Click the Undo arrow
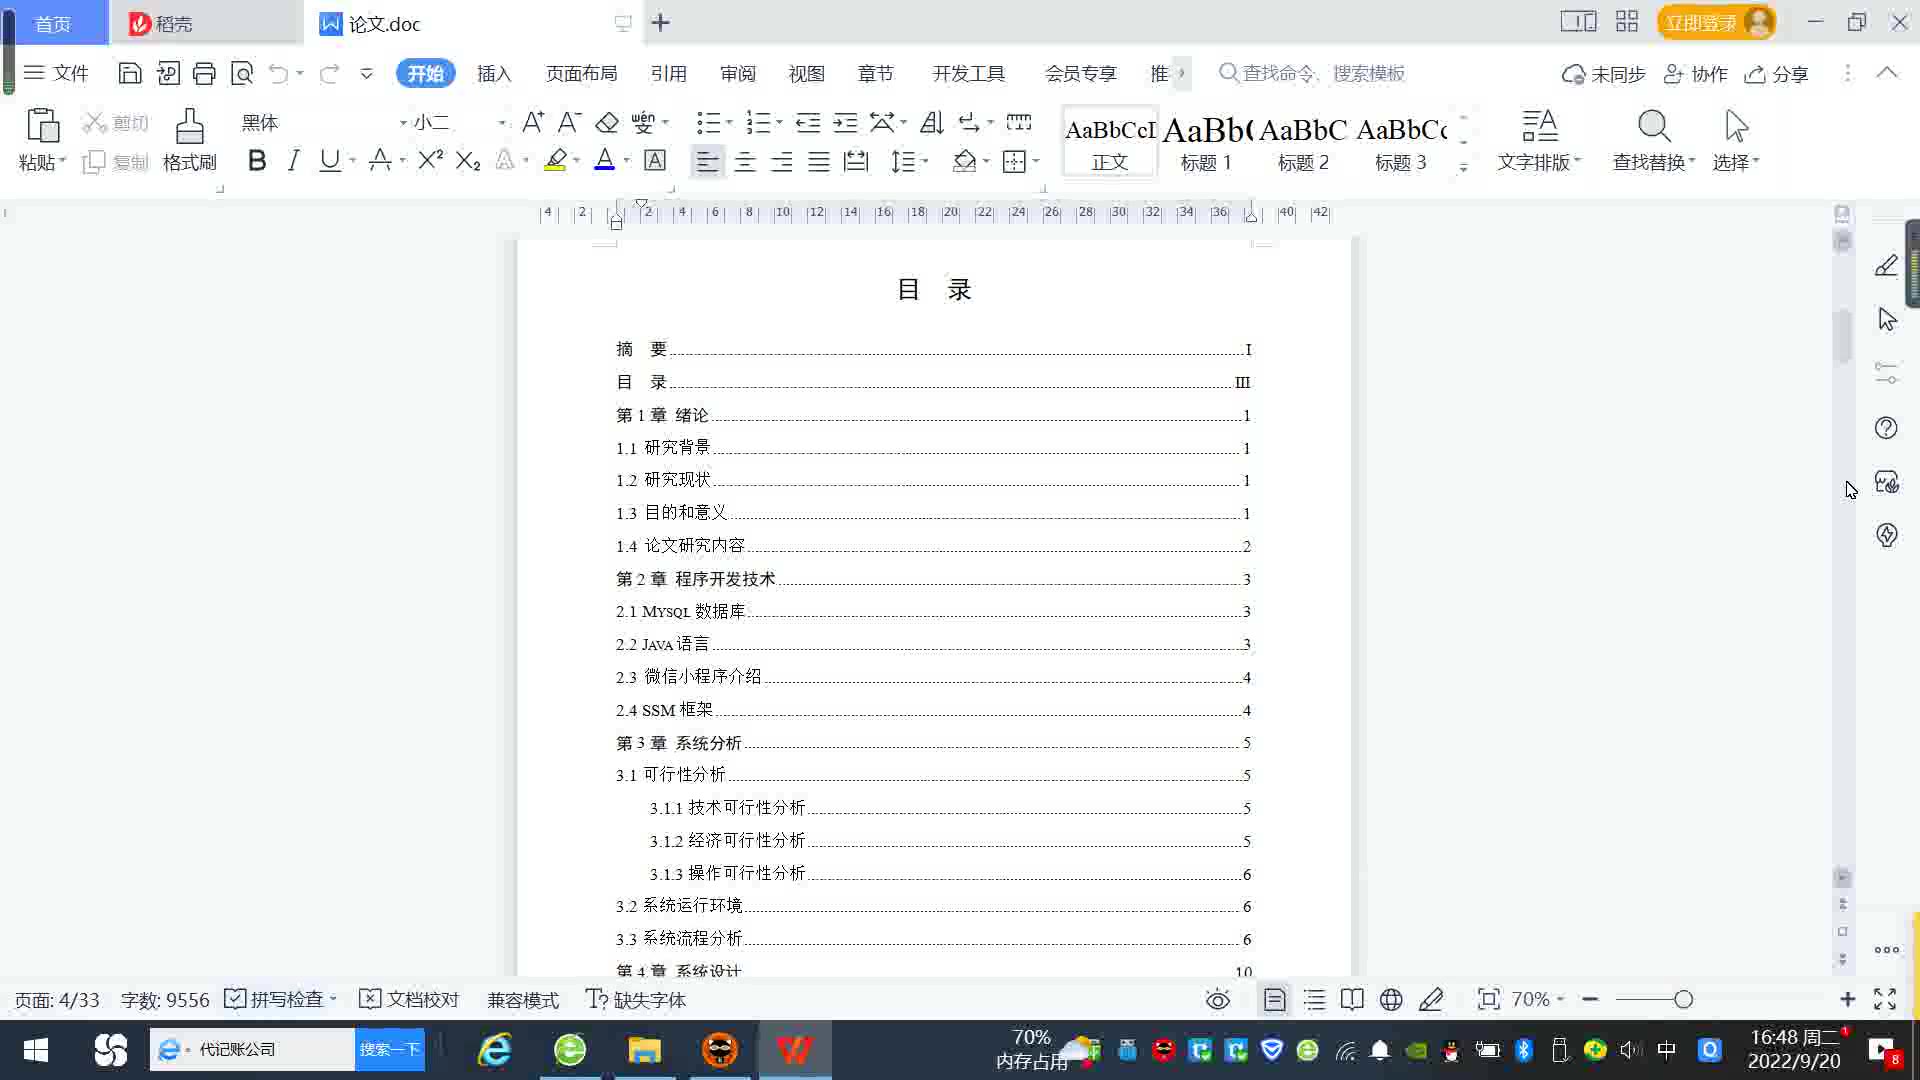1920x1080 pixels. pos(279,73)
